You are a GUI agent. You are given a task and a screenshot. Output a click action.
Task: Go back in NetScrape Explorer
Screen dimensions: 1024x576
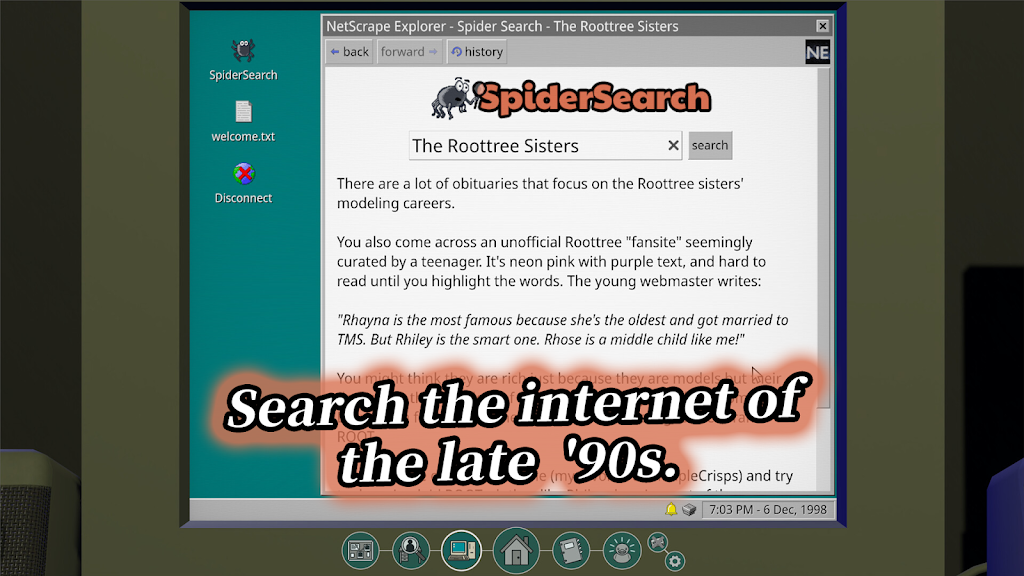coord(349,52)
